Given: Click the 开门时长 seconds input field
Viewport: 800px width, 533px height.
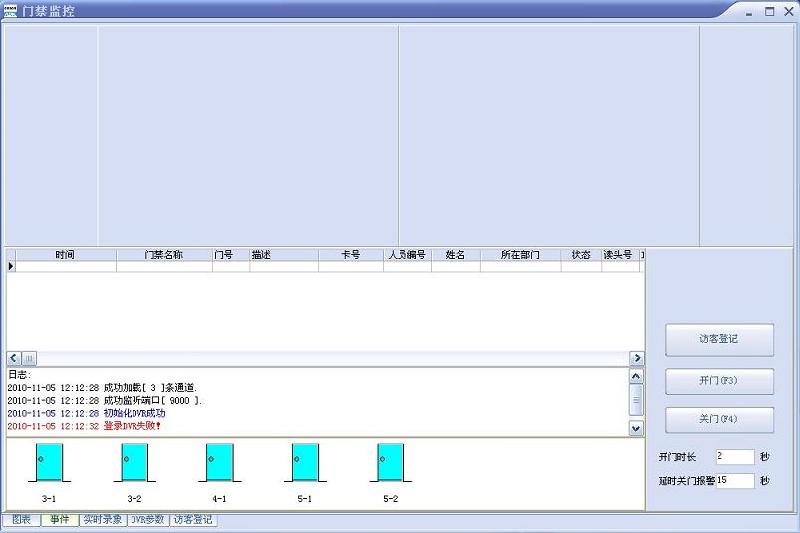Looking at the screenshot, I should 734,457.
